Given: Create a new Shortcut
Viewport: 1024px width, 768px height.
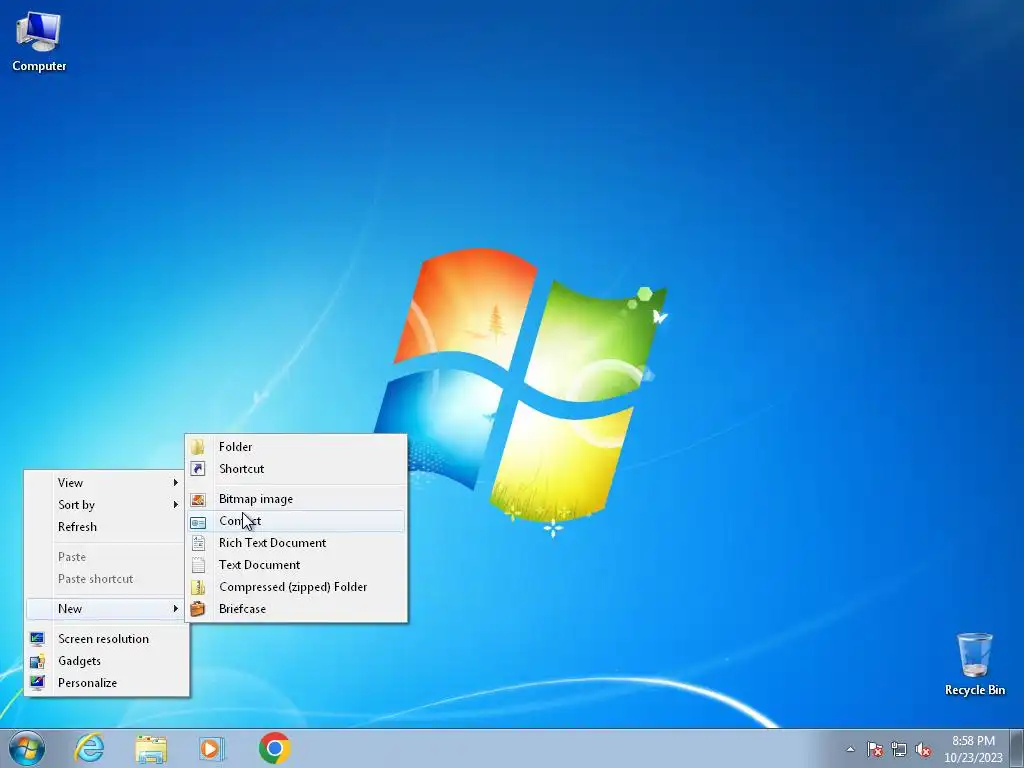Looking at the screenshot, I should [x=296, y=469].
